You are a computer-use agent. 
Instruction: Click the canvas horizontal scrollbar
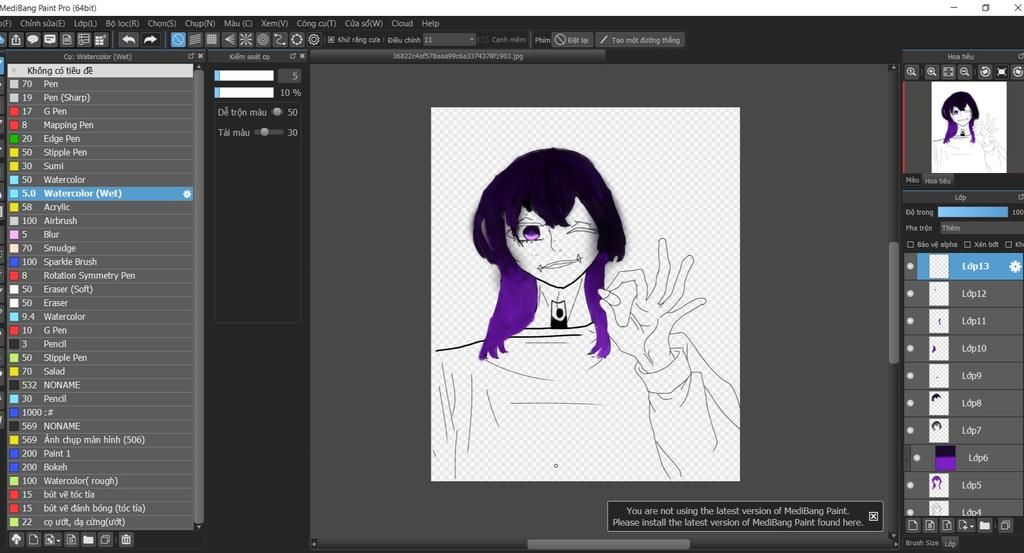609,544
